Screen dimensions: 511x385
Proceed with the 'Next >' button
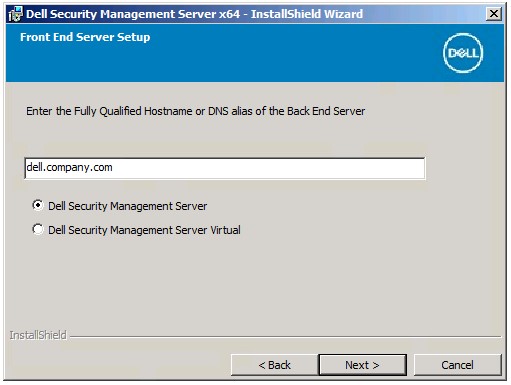click(x=363, y=365)
